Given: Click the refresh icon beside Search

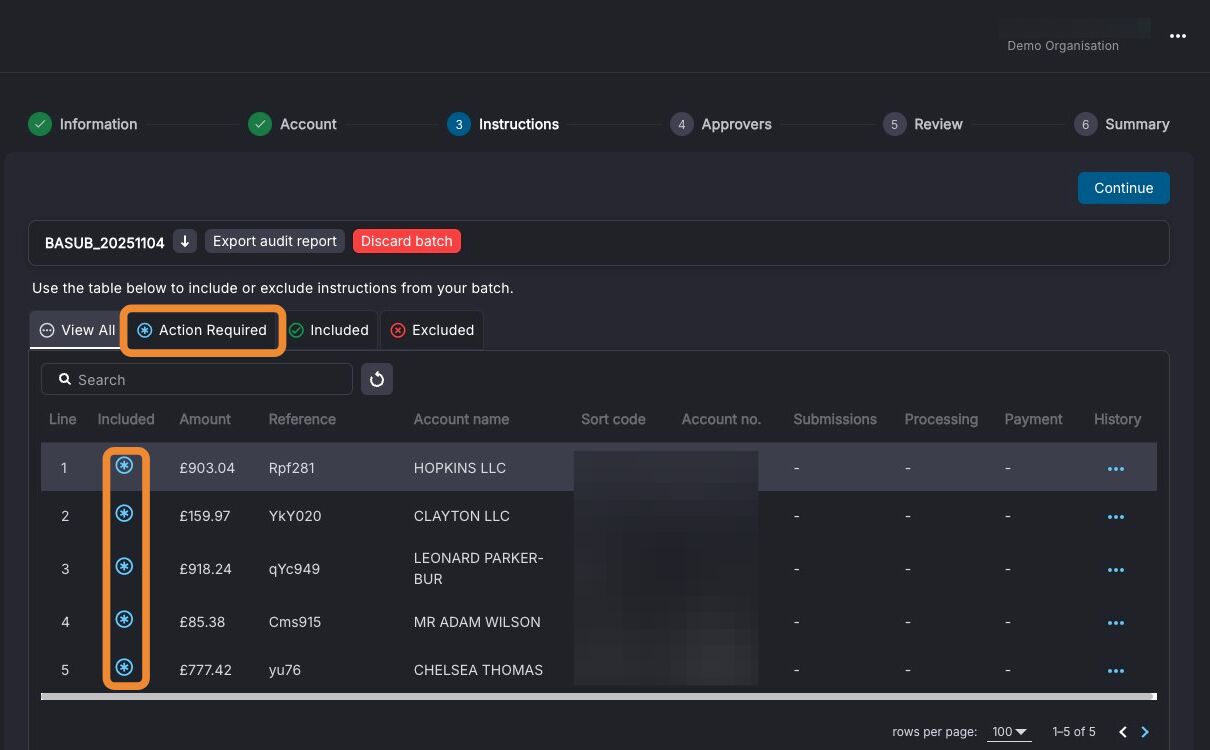Looking at the screenshot, I should click(x=377, y=379).
